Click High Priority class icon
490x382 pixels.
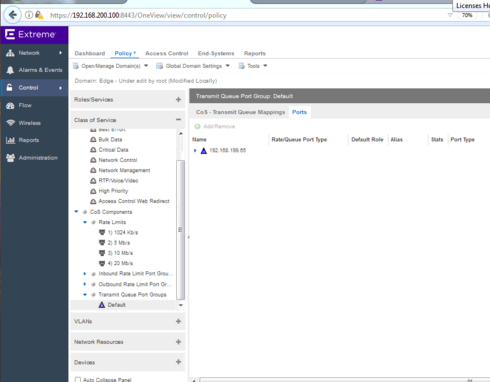pos(93,191)
